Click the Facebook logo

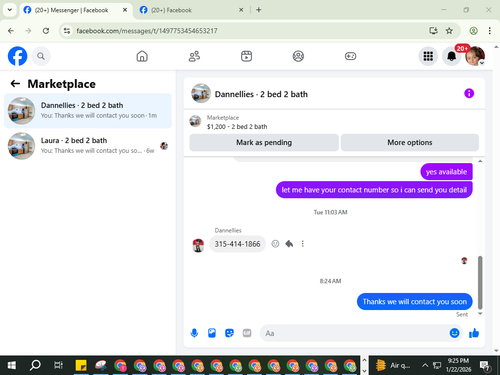click(x=17, y=56)
